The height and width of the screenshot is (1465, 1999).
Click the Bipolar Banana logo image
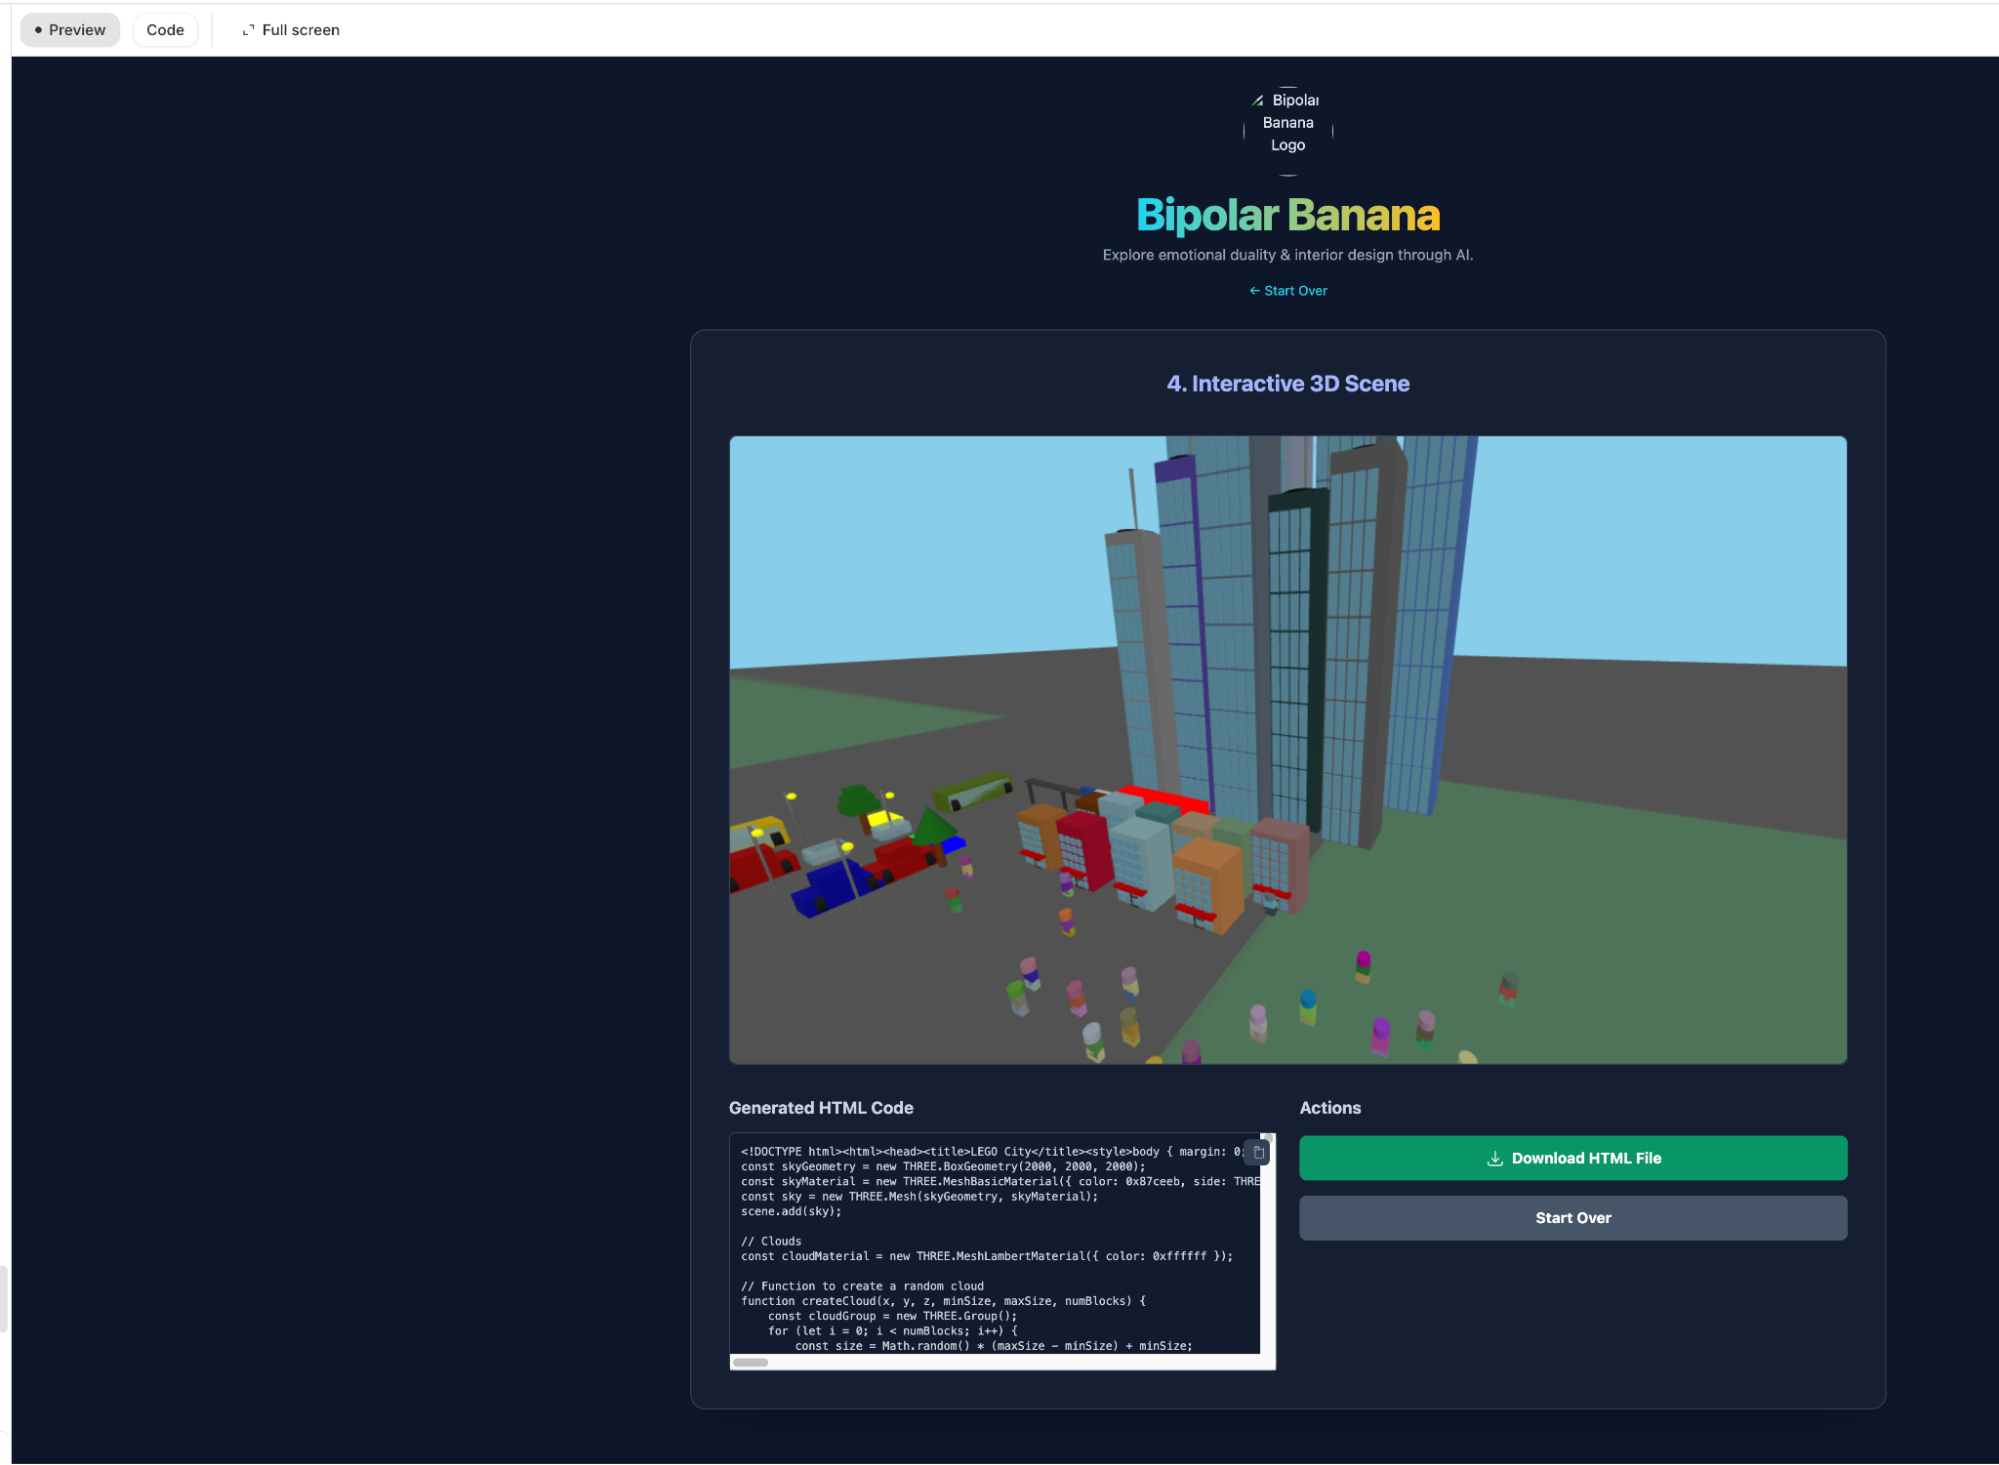point(1287,122)
